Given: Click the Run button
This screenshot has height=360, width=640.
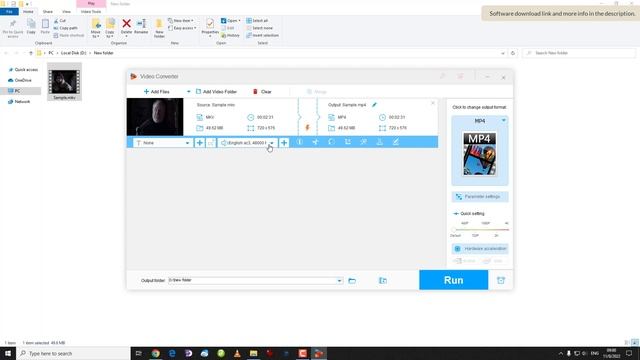Looking at the screenshot, I should pyautogui.click(x=453, y=280).
